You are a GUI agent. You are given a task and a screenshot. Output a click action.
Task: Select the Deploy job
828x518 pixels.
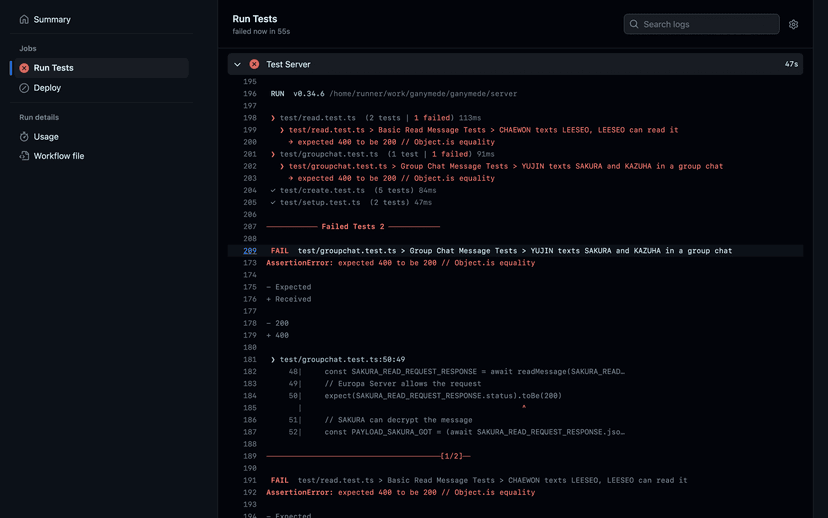(x=47, y=88)
